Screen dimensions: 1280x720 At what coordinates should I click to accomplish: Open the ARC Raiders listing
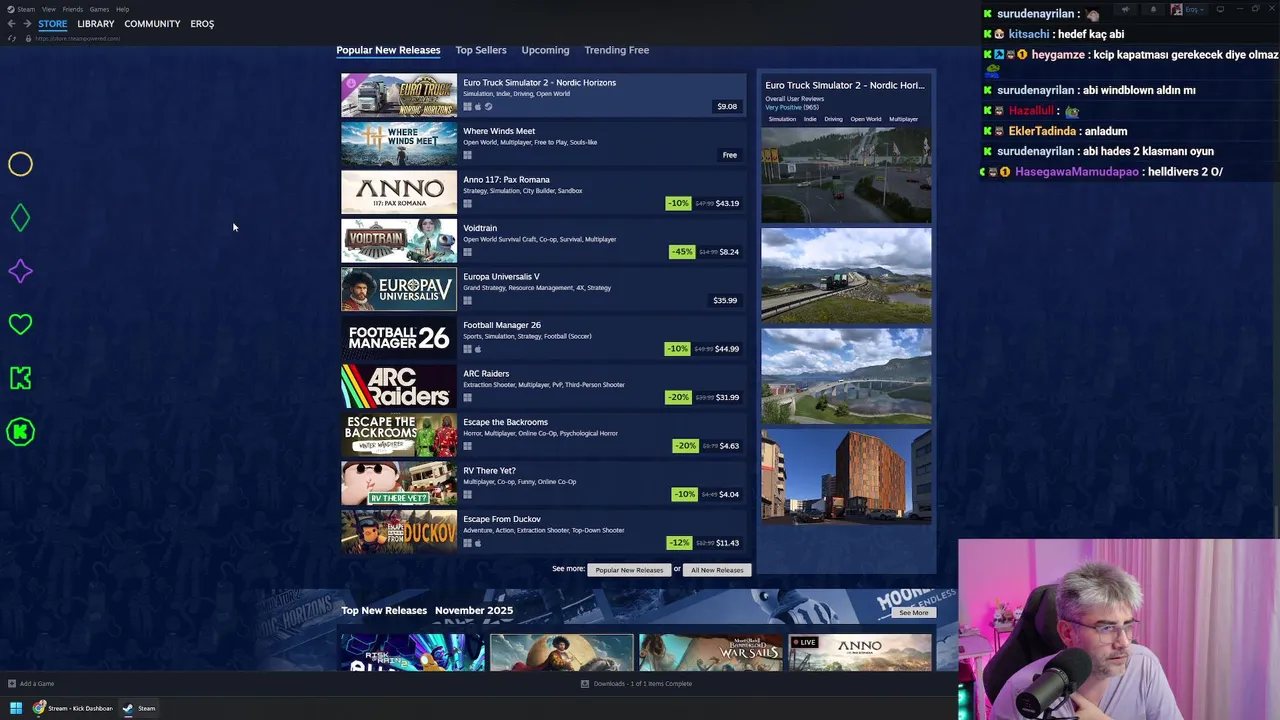point(544,387)
